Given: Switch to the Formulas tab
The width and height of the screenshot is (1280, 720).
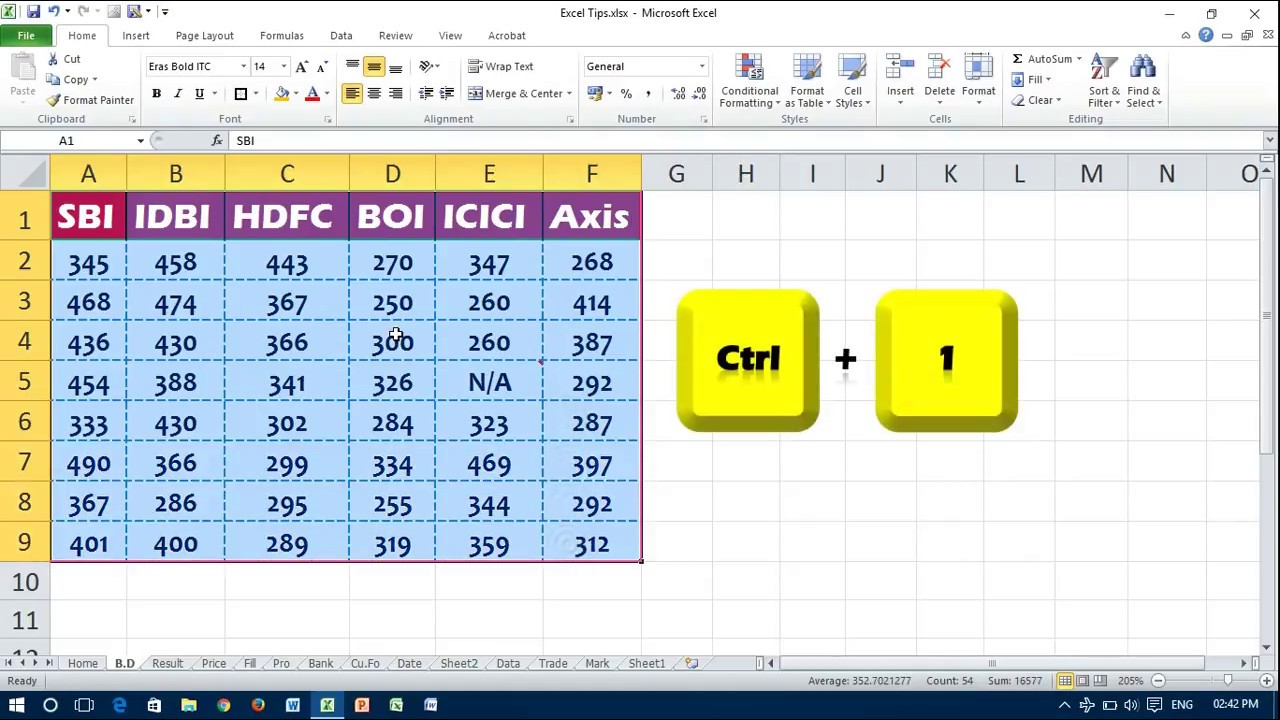Looking at the screenshot, I should (x=282, y=36).
